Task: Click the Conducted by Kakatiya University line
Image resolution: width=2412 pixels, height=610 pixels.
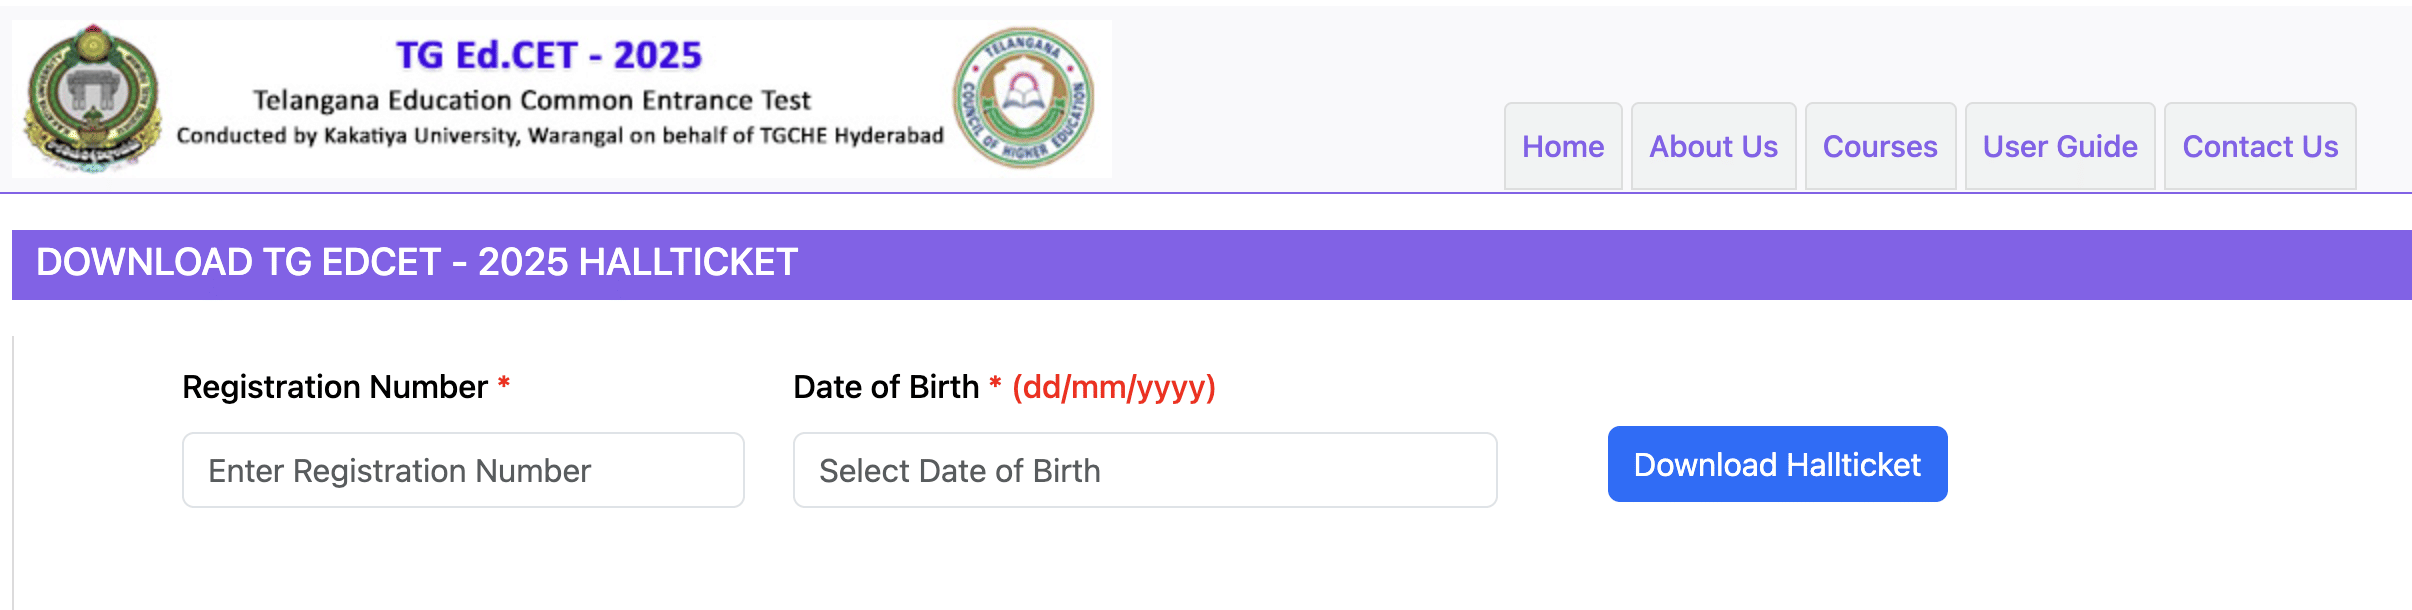Action: click(560, 135)
